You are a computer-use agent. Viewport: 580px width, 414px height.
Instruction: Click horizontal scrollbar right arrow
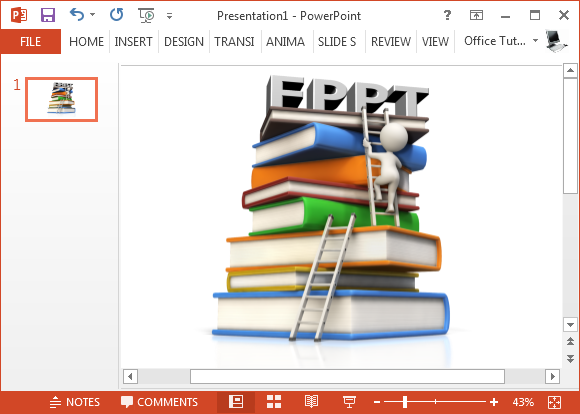553,377
